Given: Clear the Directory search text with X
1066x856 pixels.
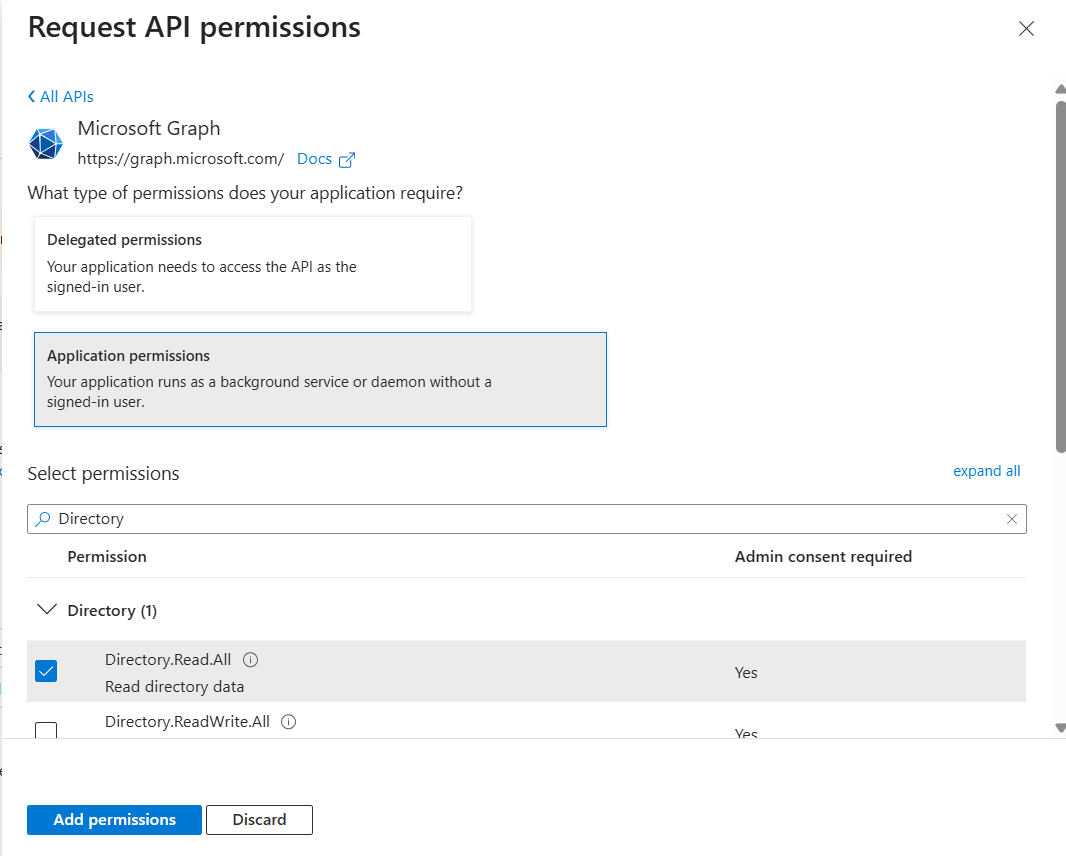Looking at the screenshot, I should pyautogui.click(x=1012, y=519).
